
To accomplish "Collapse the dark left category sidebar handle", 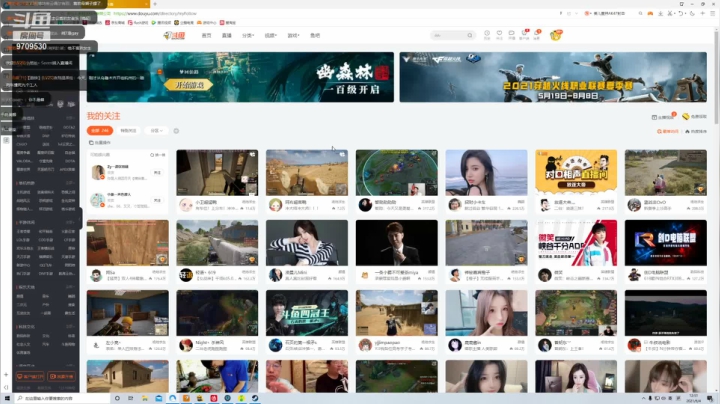I will click(x=80, y=218).
